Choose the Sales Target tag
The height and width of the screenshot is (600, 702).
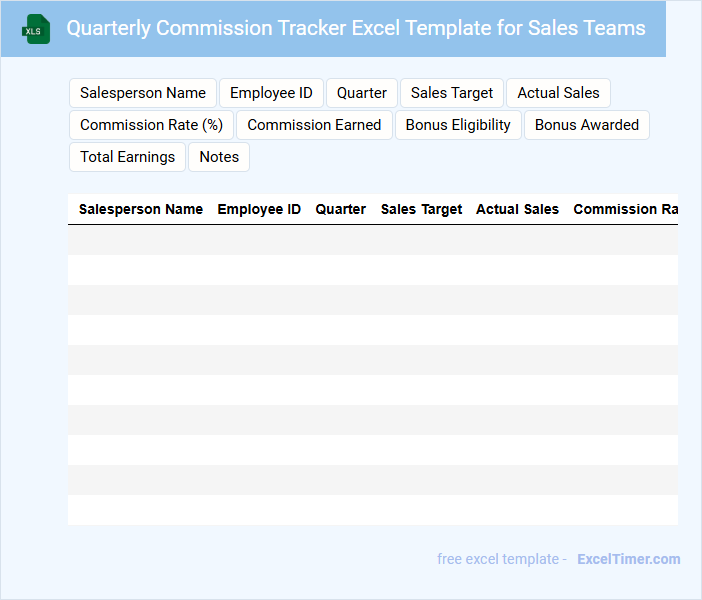[452, 93]
